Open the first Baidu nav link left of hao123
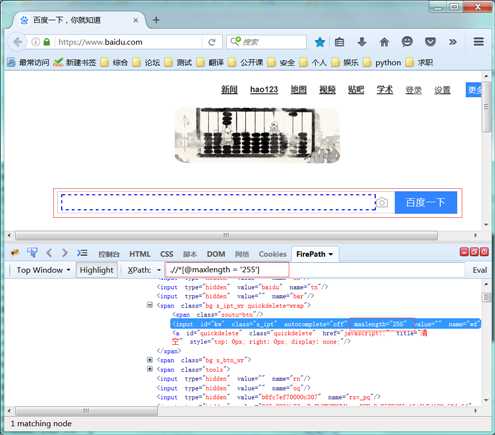495x435 pixels. click(x=229, y=89)
